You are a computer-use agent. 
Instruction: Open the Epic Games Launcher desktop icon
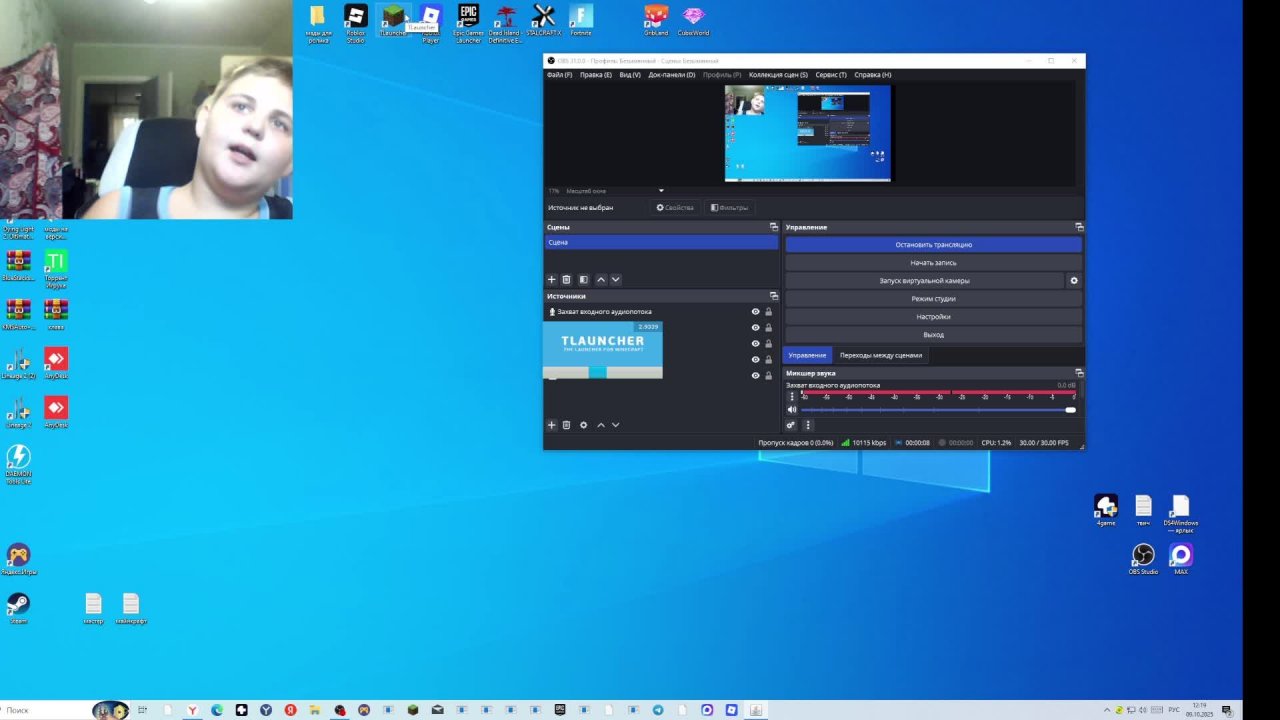point(468,23)
